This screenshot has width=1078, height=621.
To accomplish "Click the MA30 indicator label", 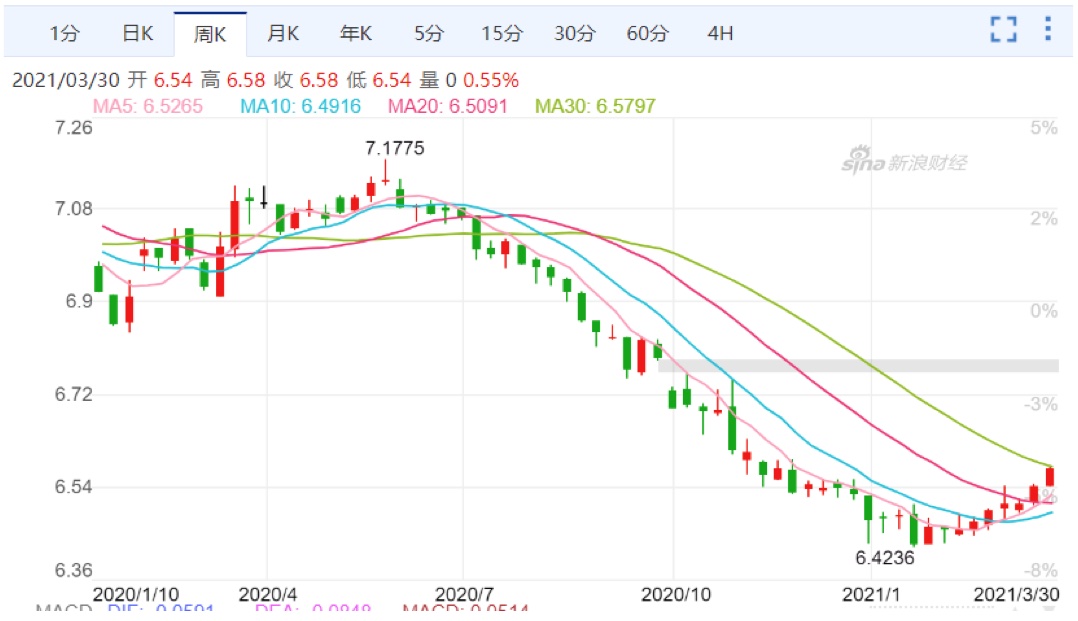I will (x=596, y=106).
